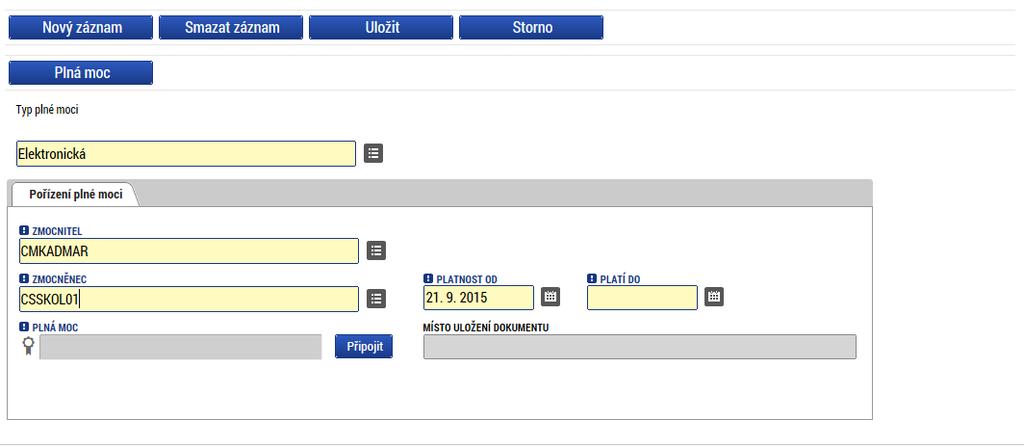Click Nový záznam button

point(81,27)
